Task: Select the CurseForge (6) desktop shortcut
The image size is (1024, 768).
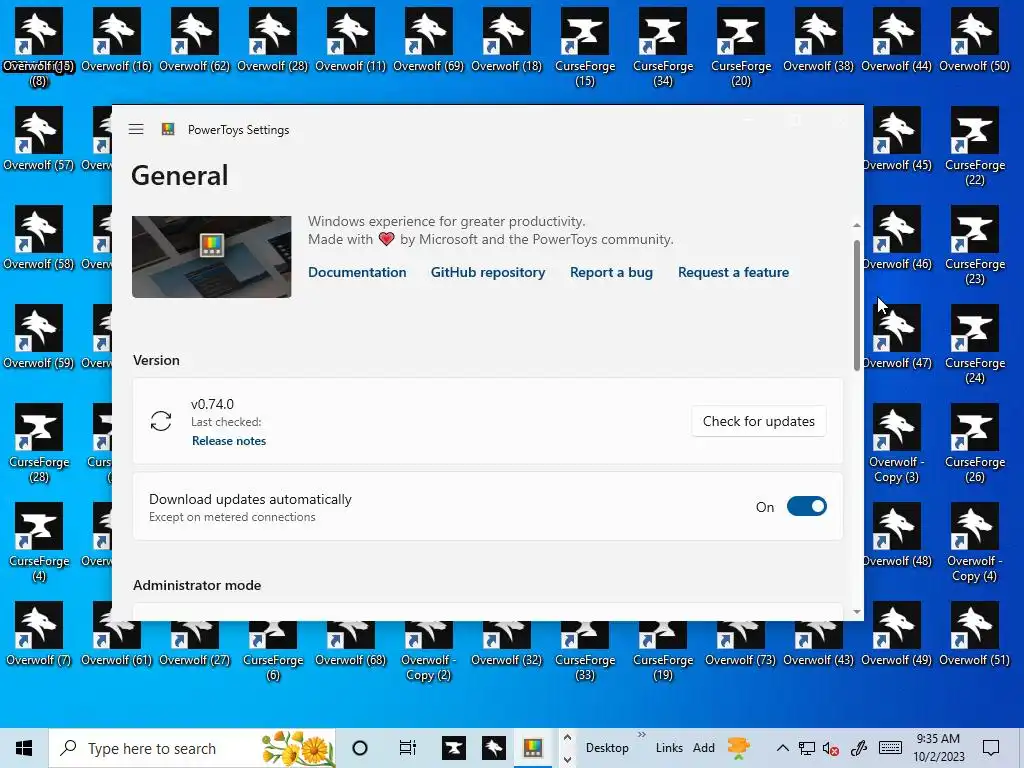Action: point(272,651)
